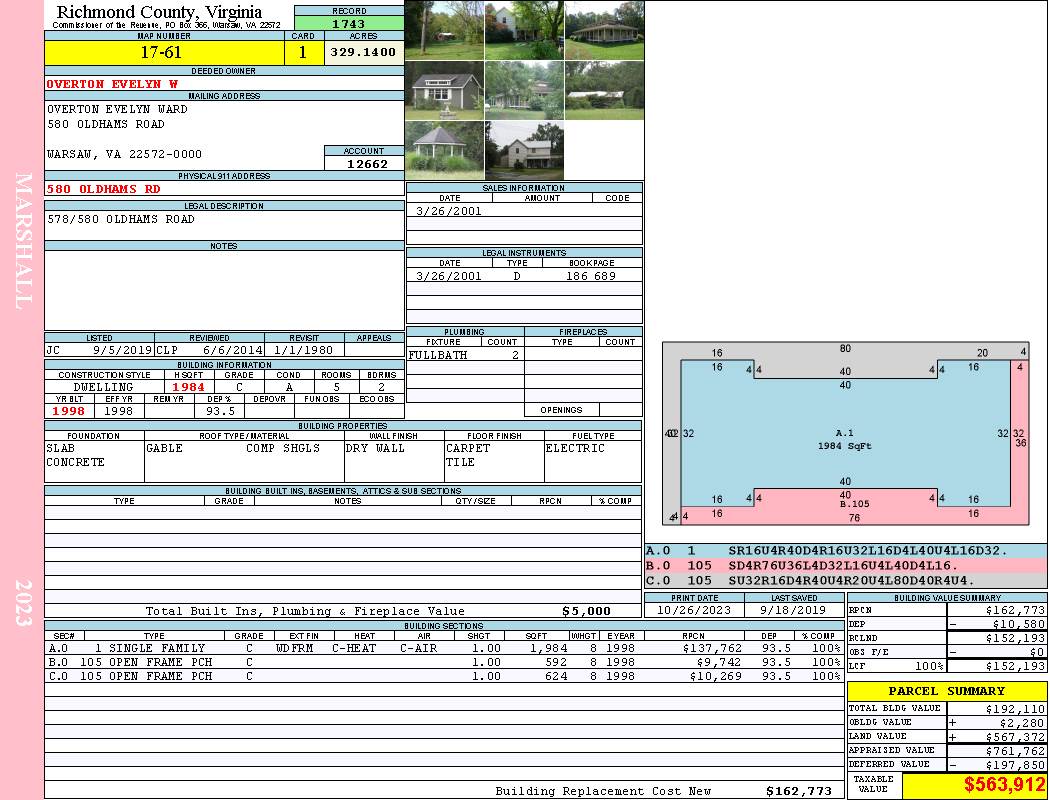Open the top-left photo of distant red shed
Viewport: 1050px width, 800px height.
coord(444,30)
